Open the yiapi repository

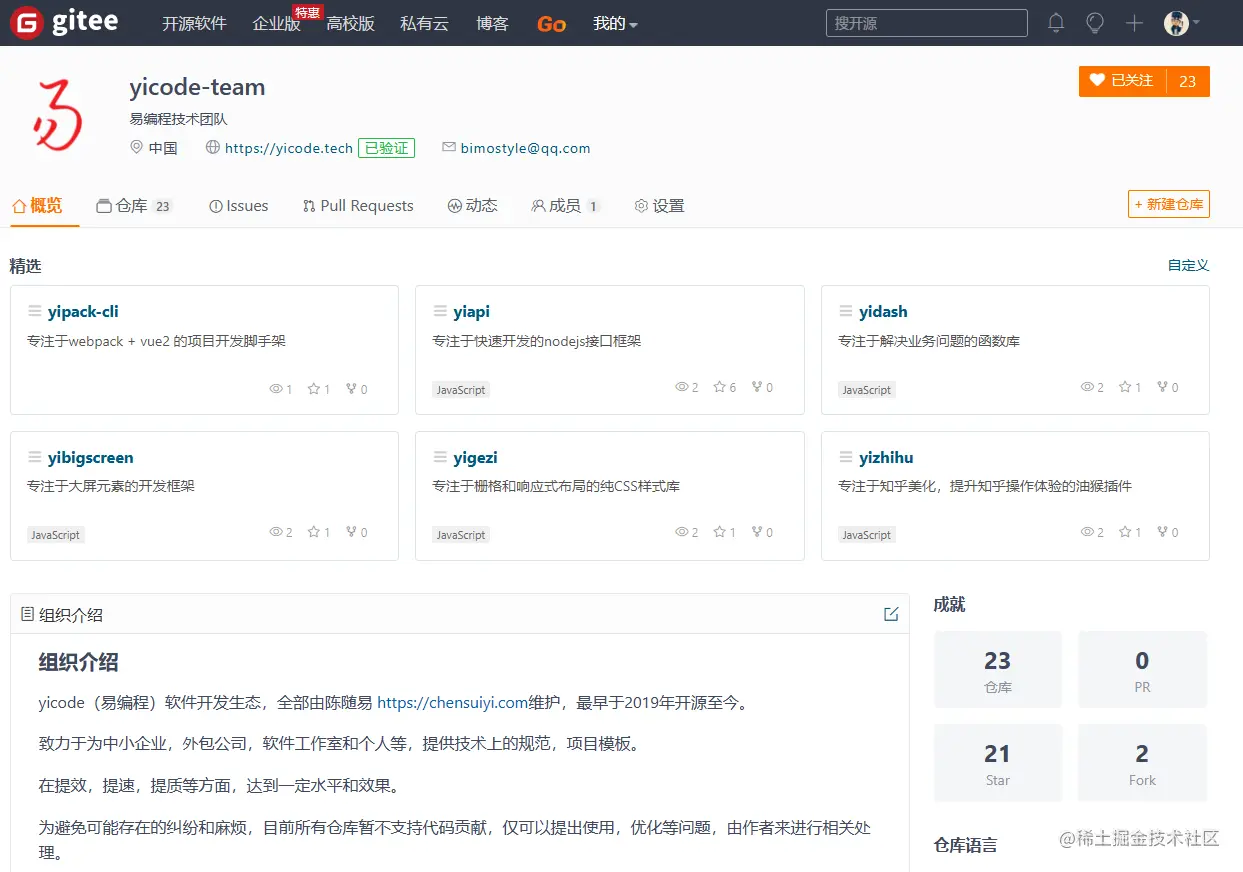tap(471, 311)
